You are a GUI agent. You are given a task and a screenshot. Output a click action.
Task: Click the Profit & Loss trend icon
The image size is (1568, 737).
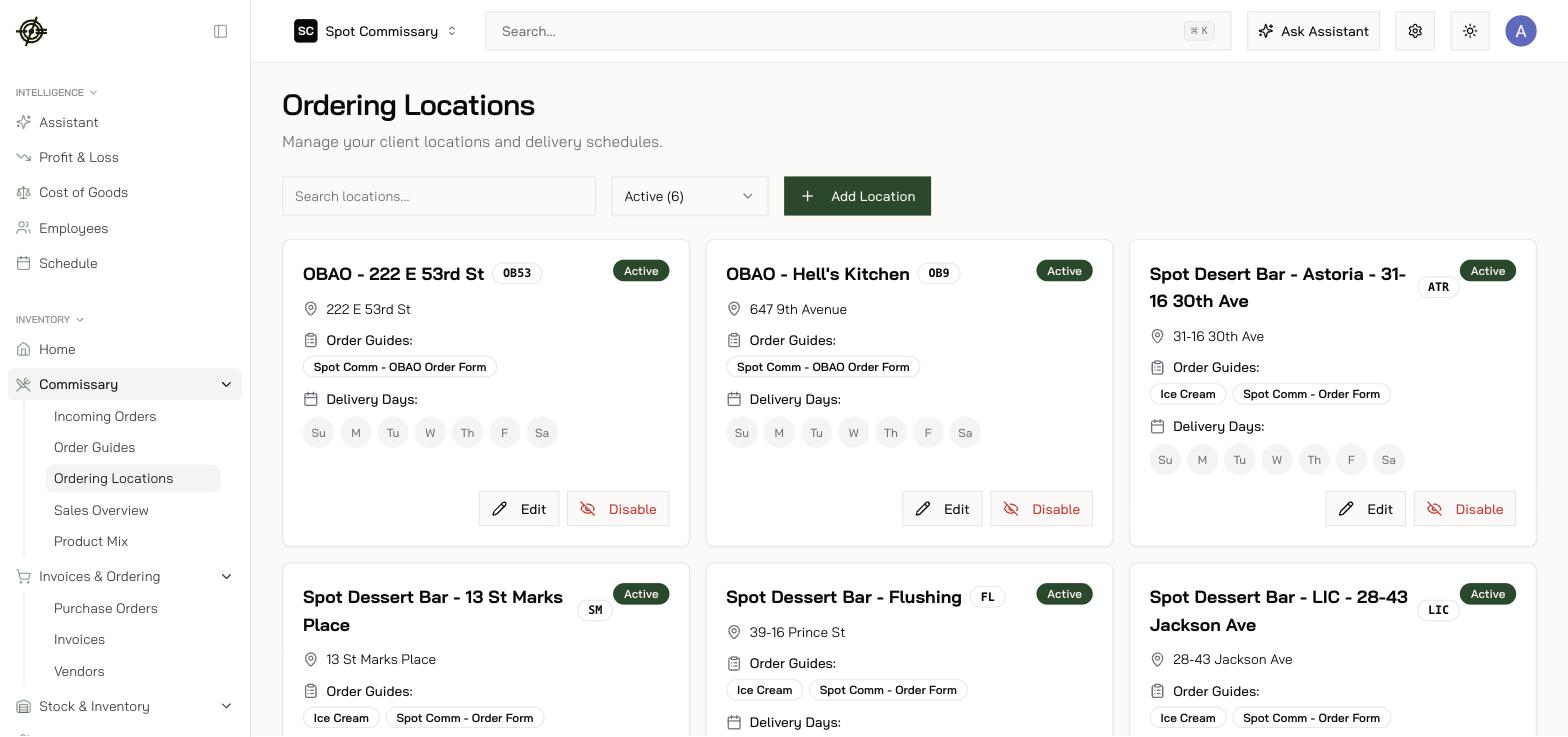click(x=24, y=157)
